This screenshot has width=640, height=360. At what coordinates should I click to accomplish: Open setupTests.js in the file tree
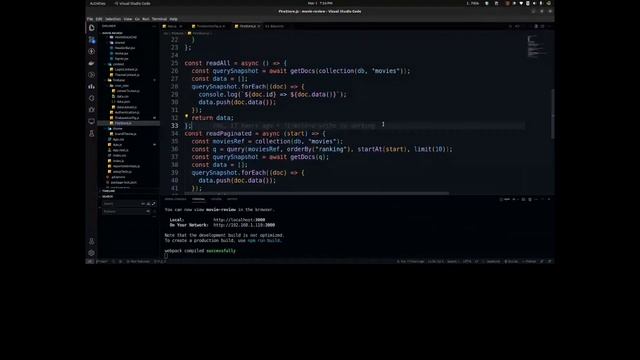(x=122, y=171)
